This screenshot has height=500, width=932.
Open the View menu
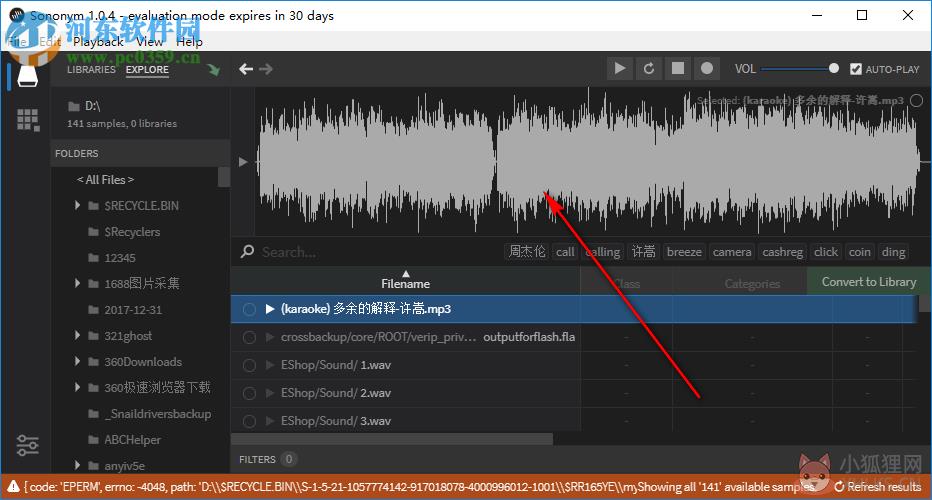149,42
